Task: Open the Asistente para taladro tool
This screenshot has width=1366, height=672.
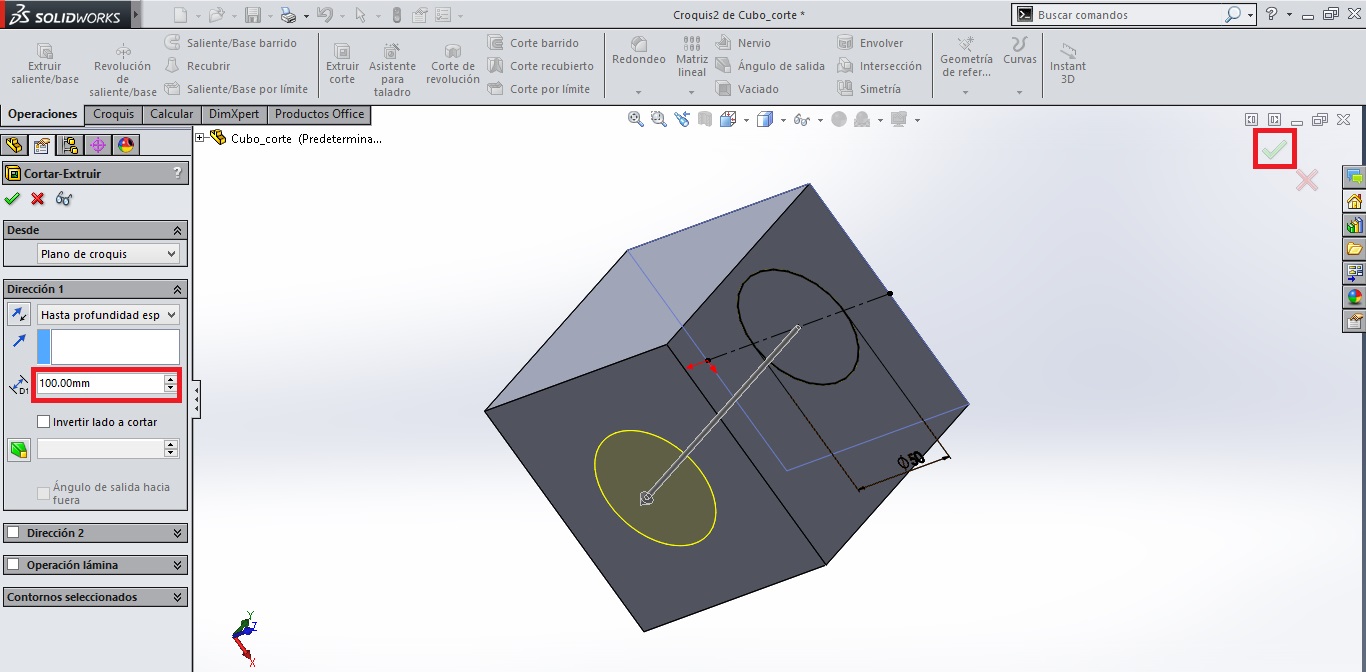Action: pyautogui.click(x=392, y=62)
